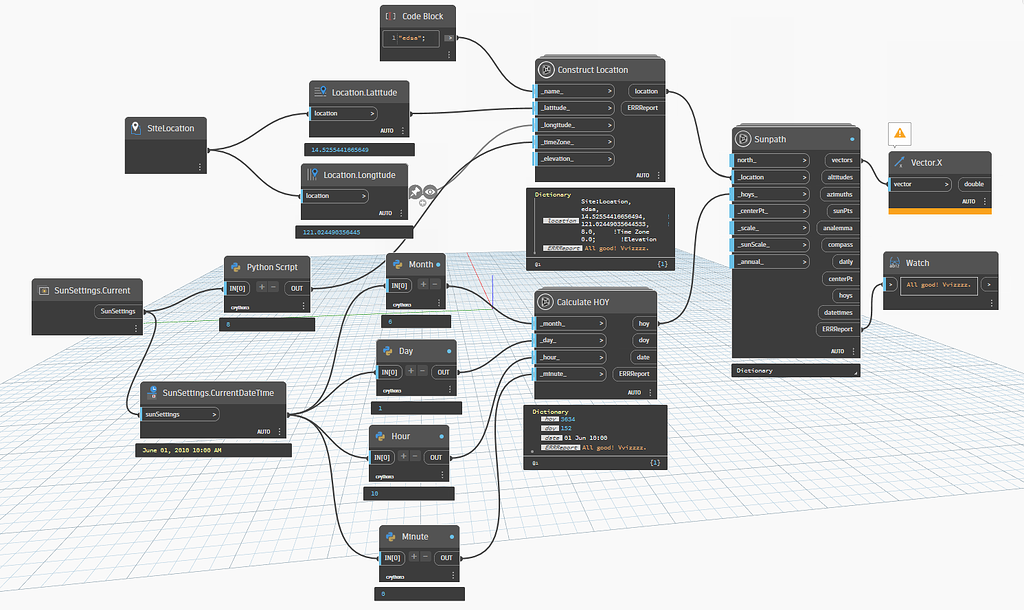
Task: Click the SunSettings.Current node icon
Action: pyautogui.click(x=44, y=291)
